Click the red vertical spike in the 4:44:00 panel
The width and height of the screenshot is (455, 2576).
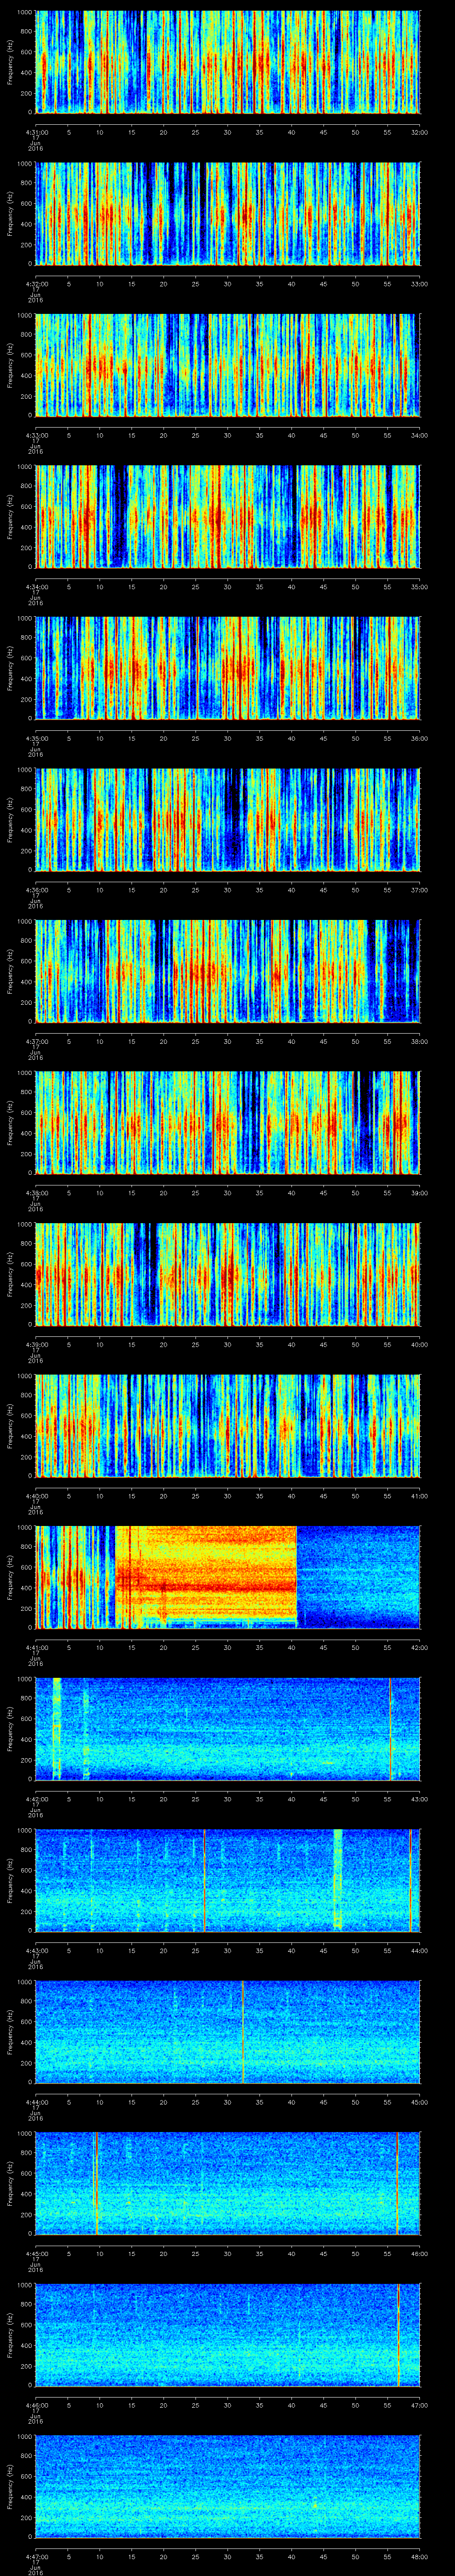coord(243,2032)
